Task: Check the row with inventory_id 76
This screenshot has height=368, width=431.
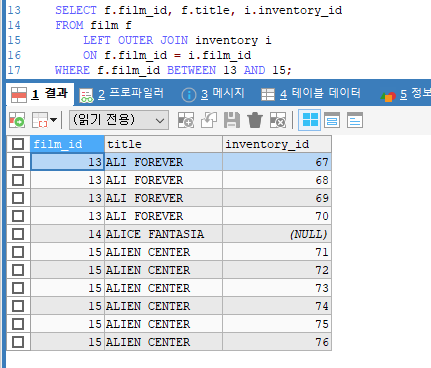Action: (18, 342)
